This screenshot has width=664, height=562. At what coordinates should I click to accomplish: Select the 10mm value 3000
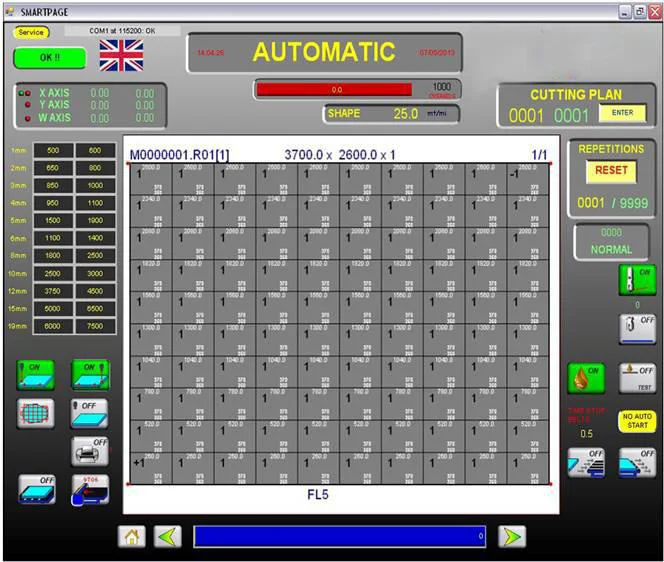(x=95, y=274)
